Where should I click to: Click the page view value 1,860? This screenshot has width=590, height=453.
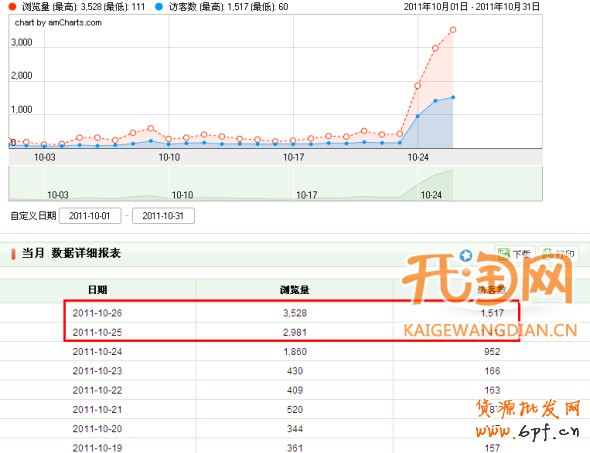point(295,352)
